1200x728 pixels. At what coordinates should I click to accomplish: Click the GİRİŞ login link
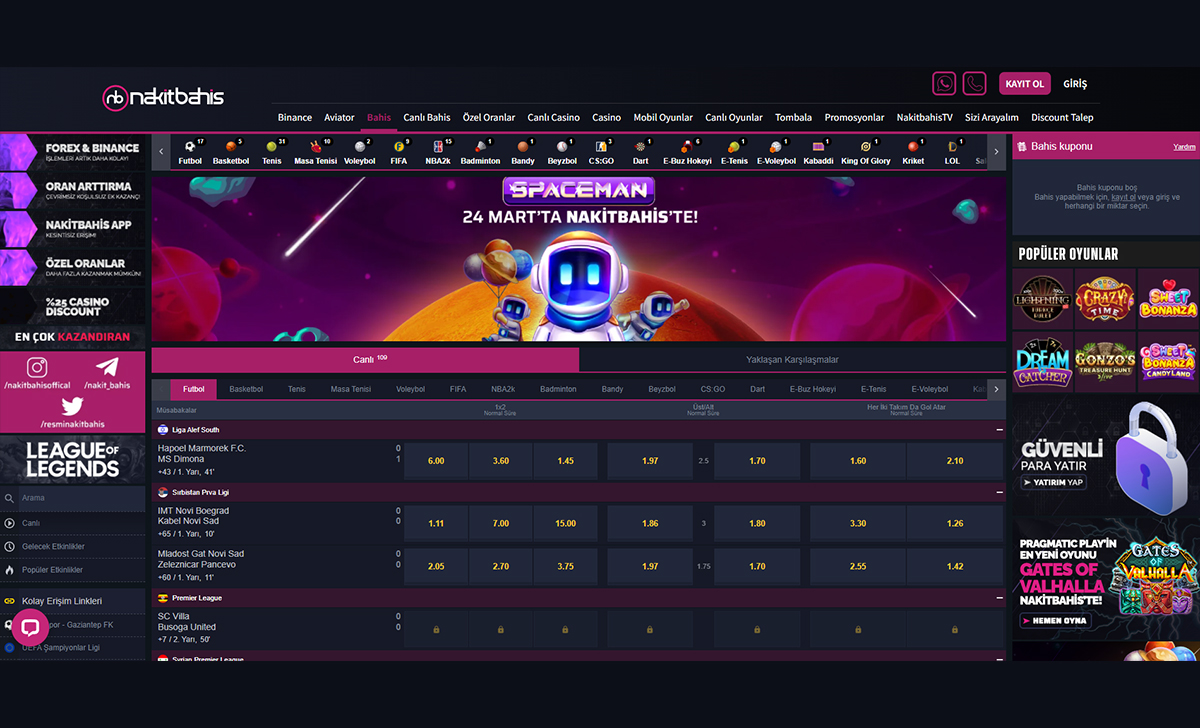[1075, 84]
